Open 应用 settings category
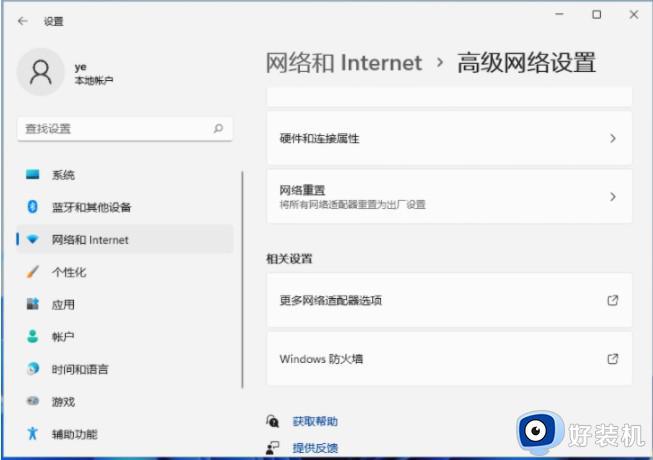 pos(125,304)
